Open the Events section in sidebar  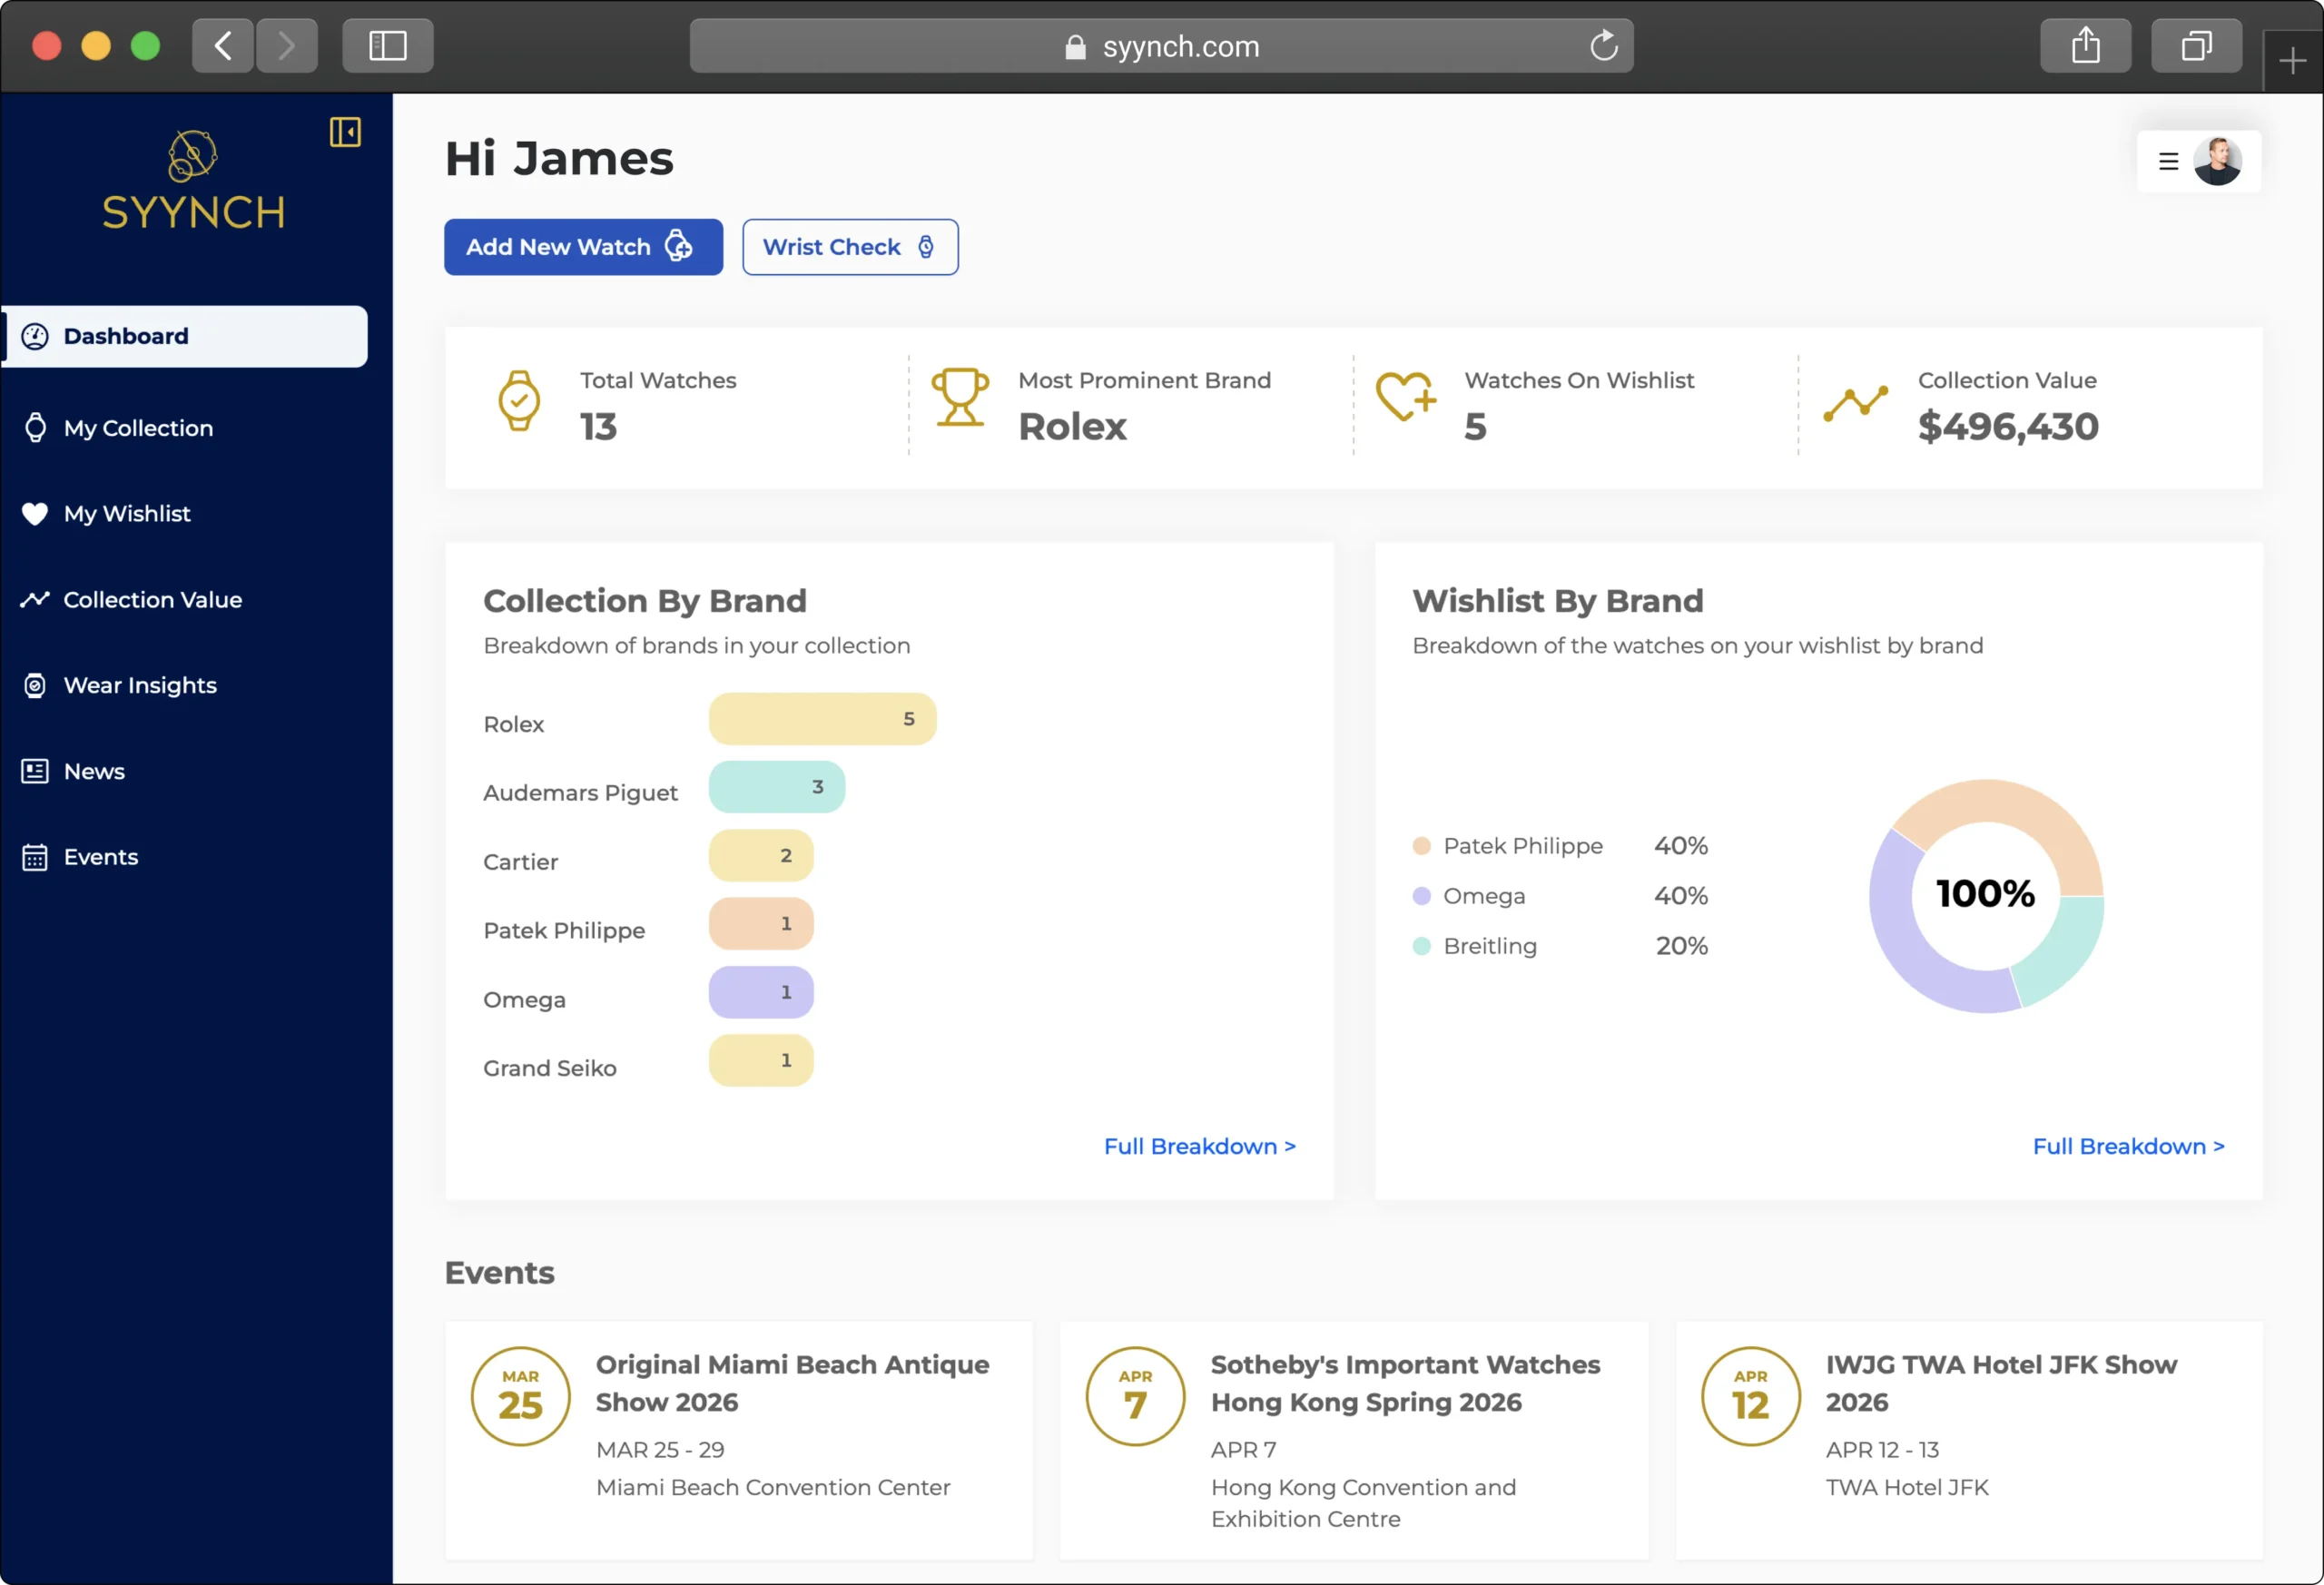click(100, 858)
